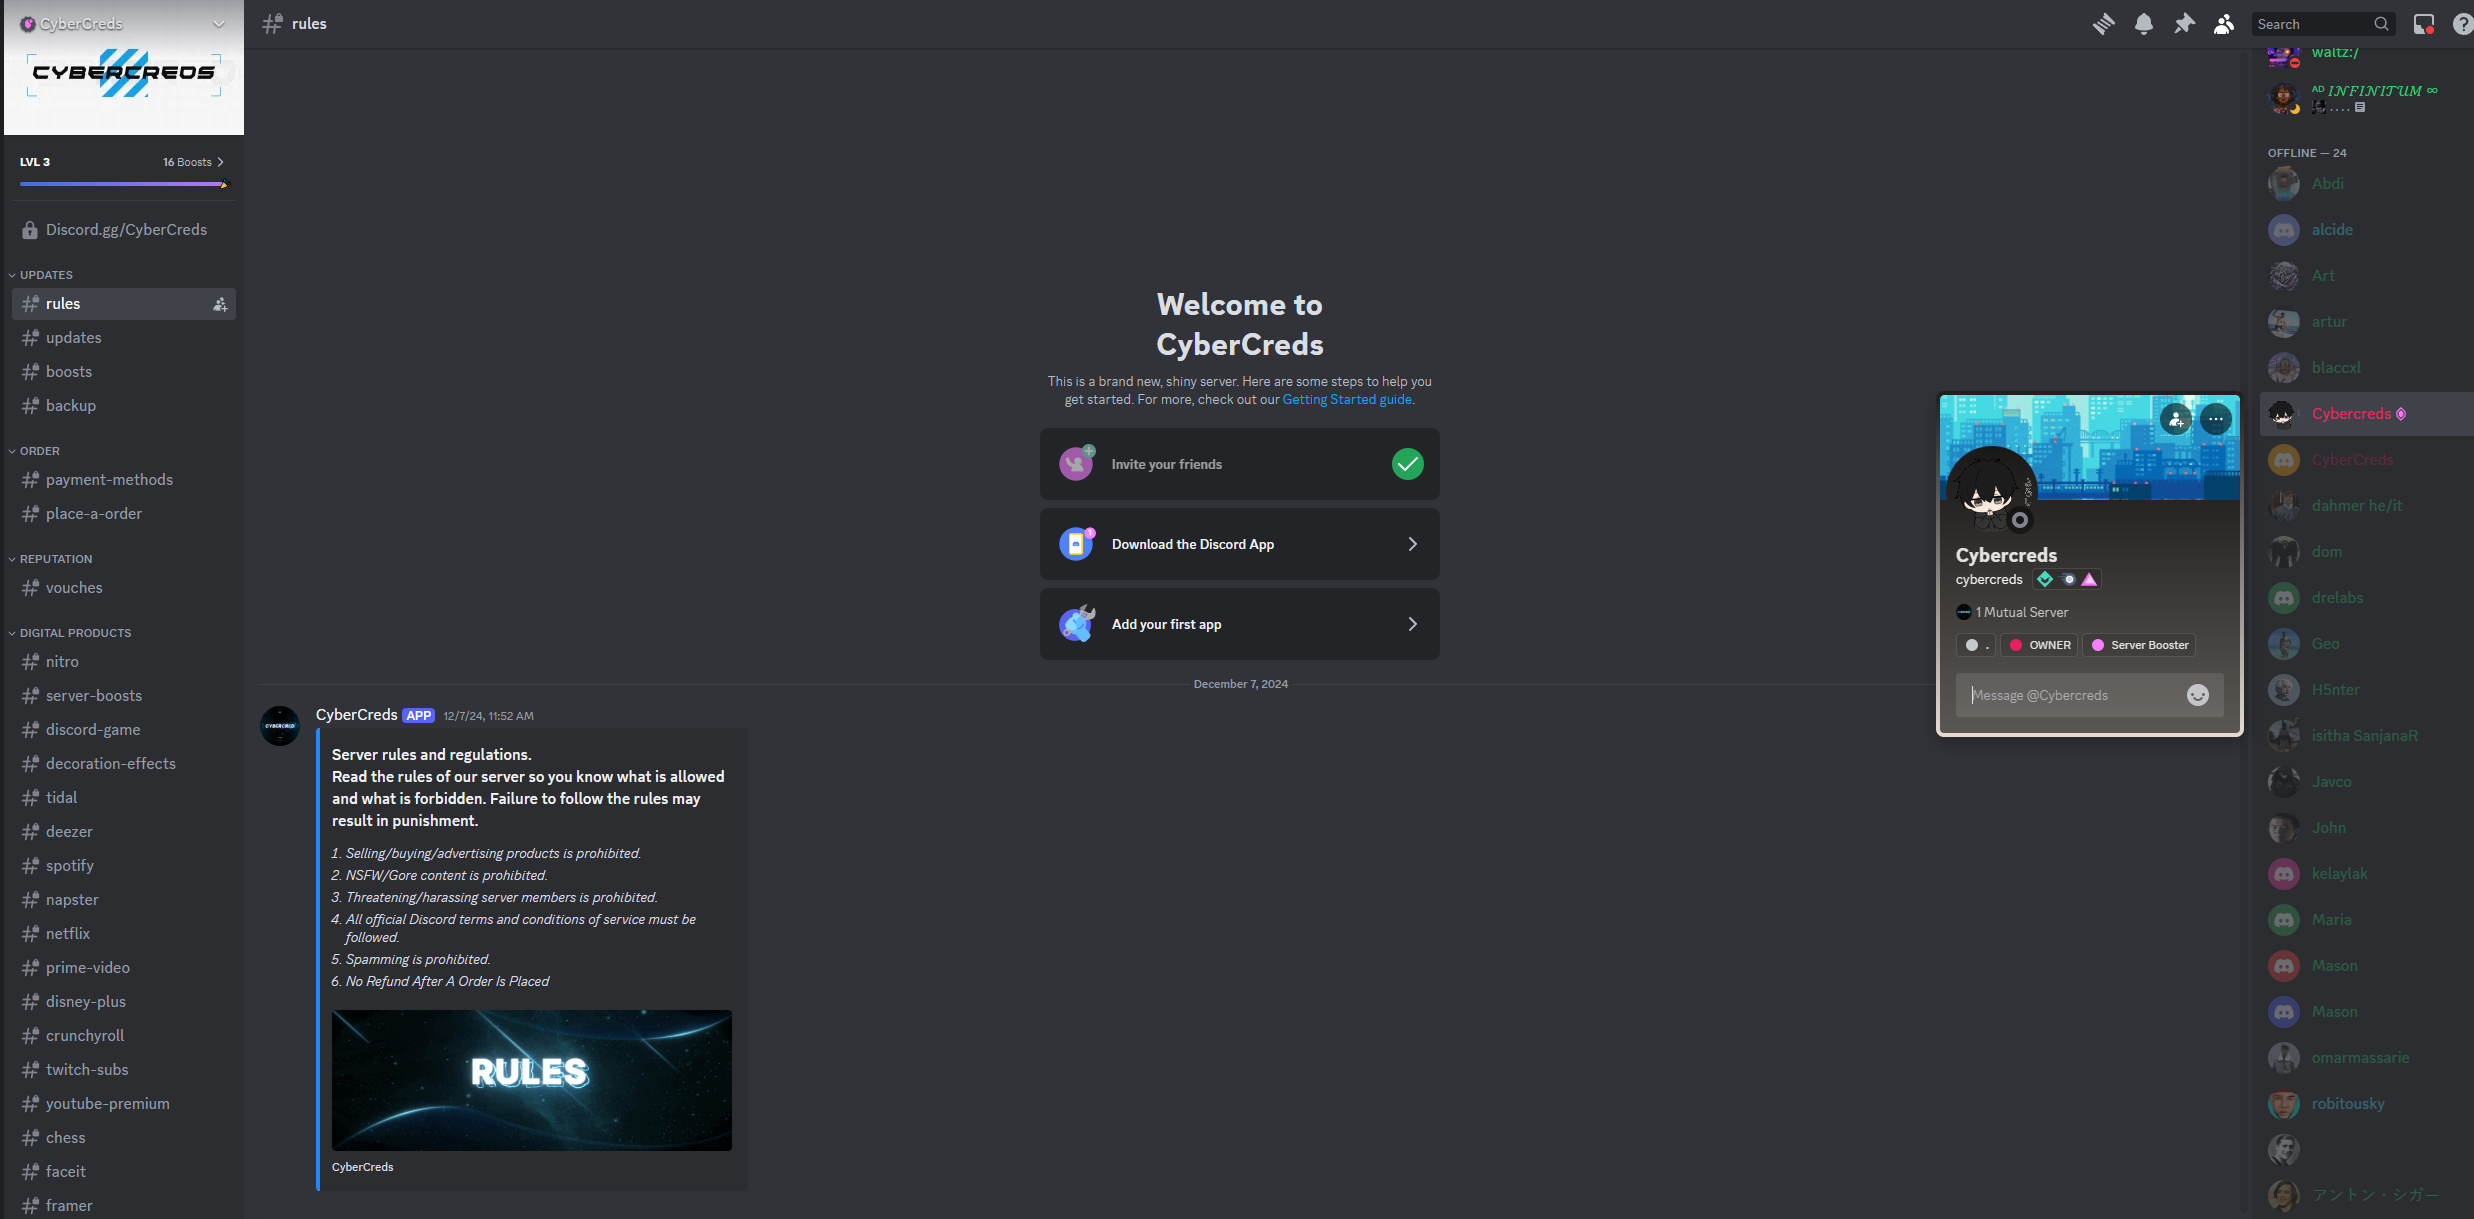Image resolution: width=2474 pixels, height=1219 pixels.
Task: Click the OWNER role color dot
Action: (x=2016, y=645)
